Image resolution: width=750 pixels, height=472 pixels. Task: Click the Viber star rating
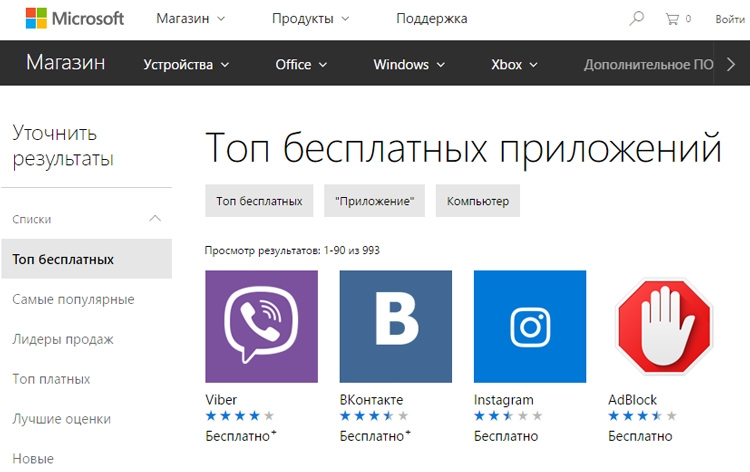click(x=240, y=416)
